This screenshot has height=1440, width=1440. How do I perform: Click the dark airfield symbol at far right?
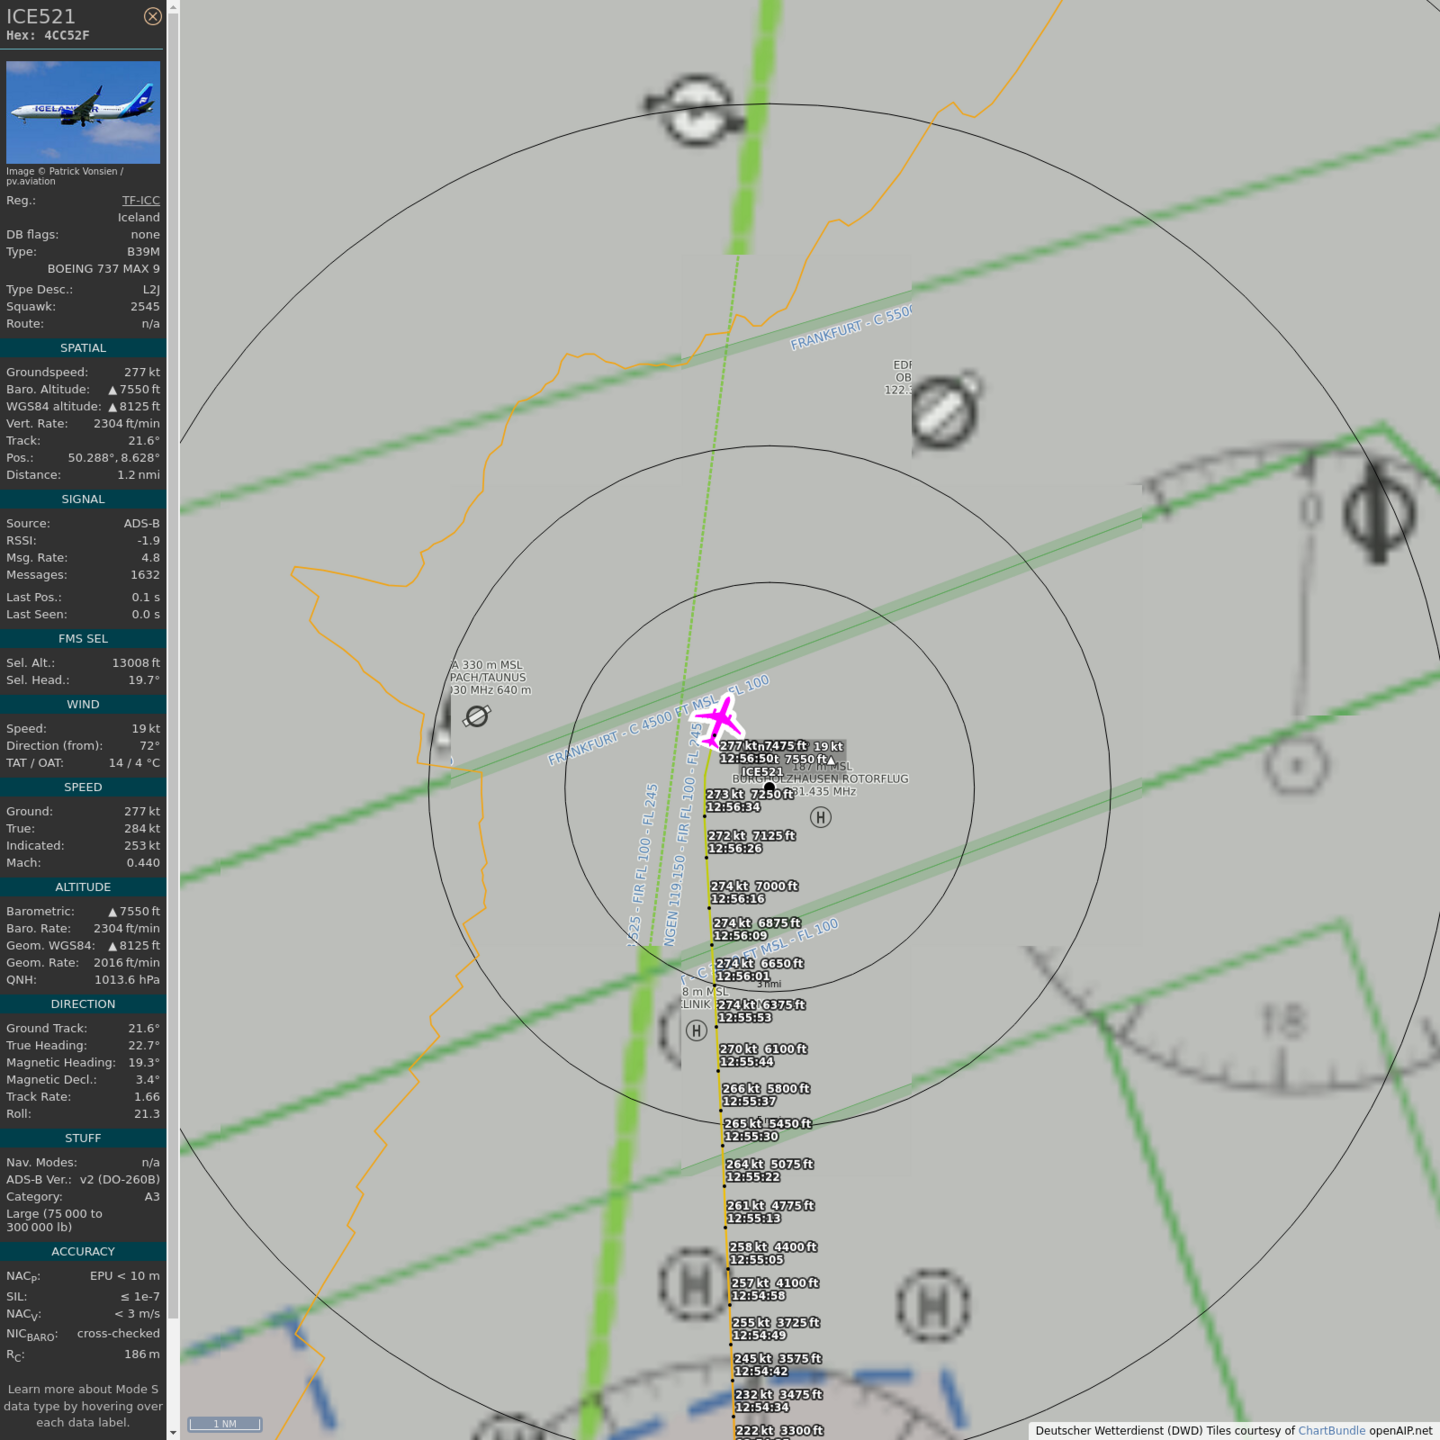click(x=1379, y=513)
